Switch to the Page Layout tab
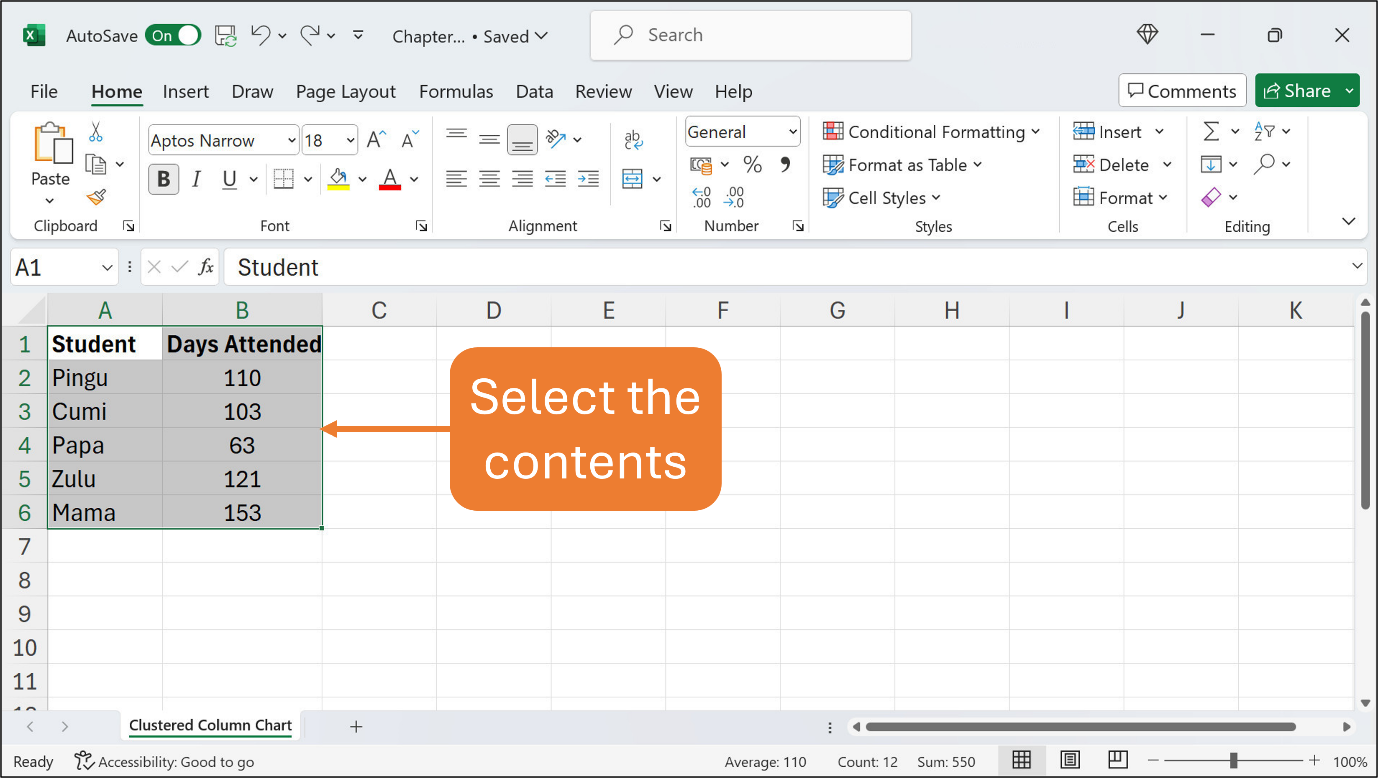Viewport: 1378px width, 778px height. pyautogui.click(x=346, y=91)
